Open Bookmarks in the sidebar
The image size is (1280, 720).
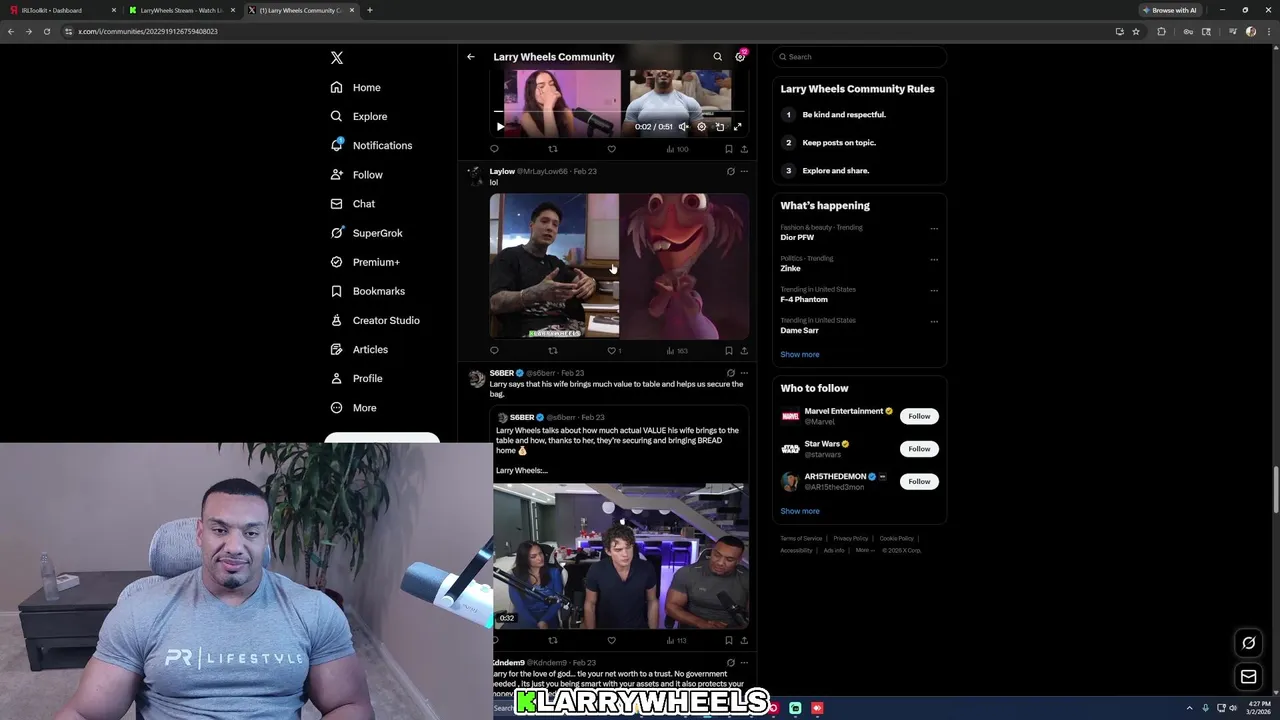(368, 291)
